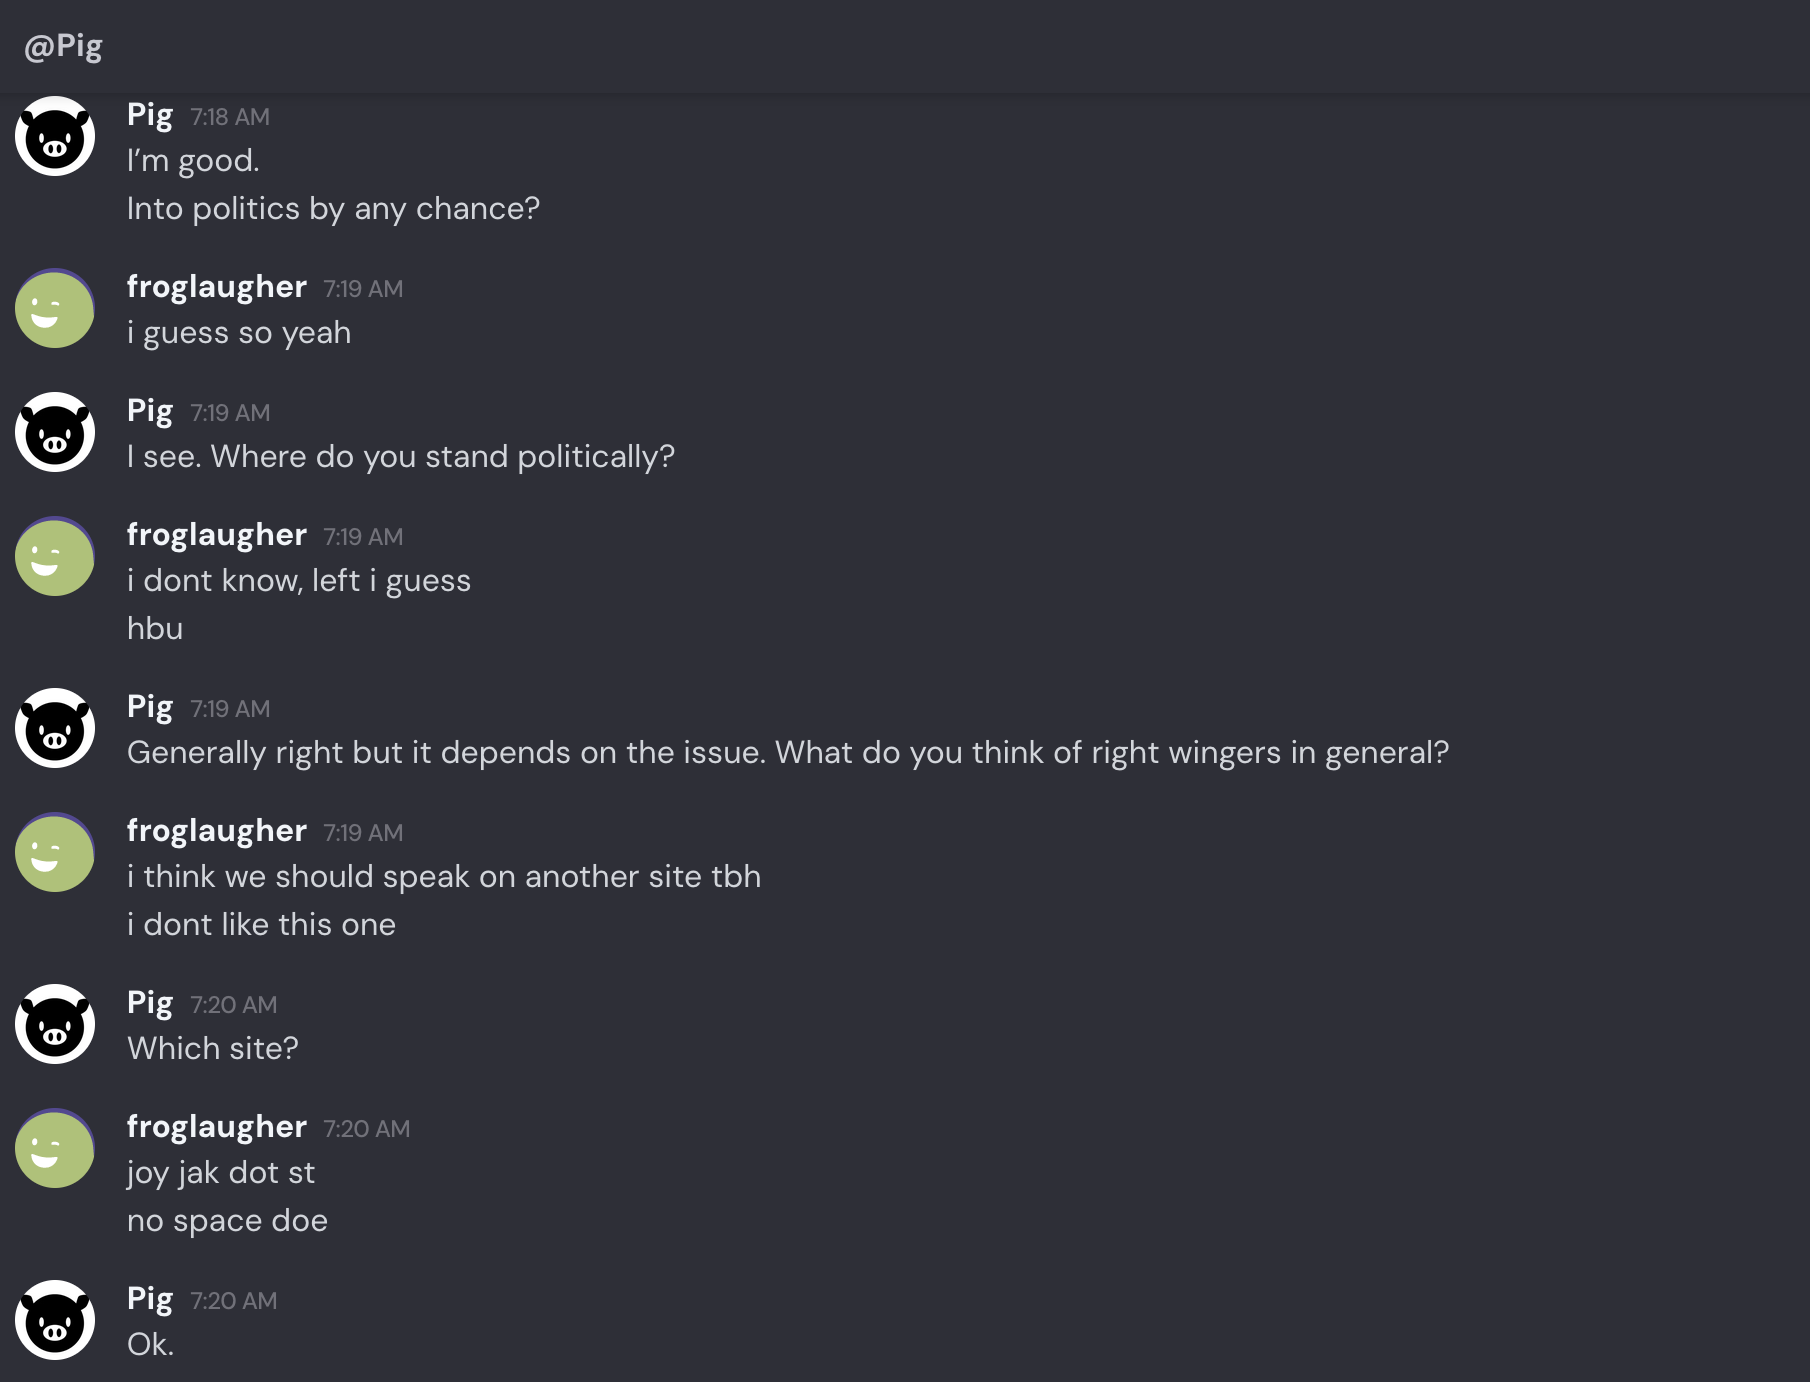Viewport: 1810px width, 1382px height.
Task: Click the Pig username above "Which site?"
Action: click(x=150, y=1003)
